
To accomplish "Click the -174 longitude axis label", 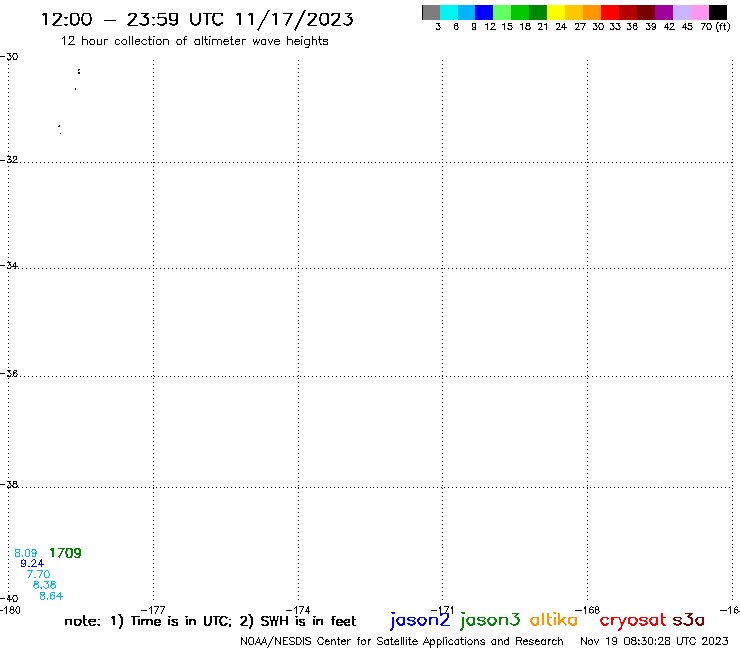I will point(298,610).
